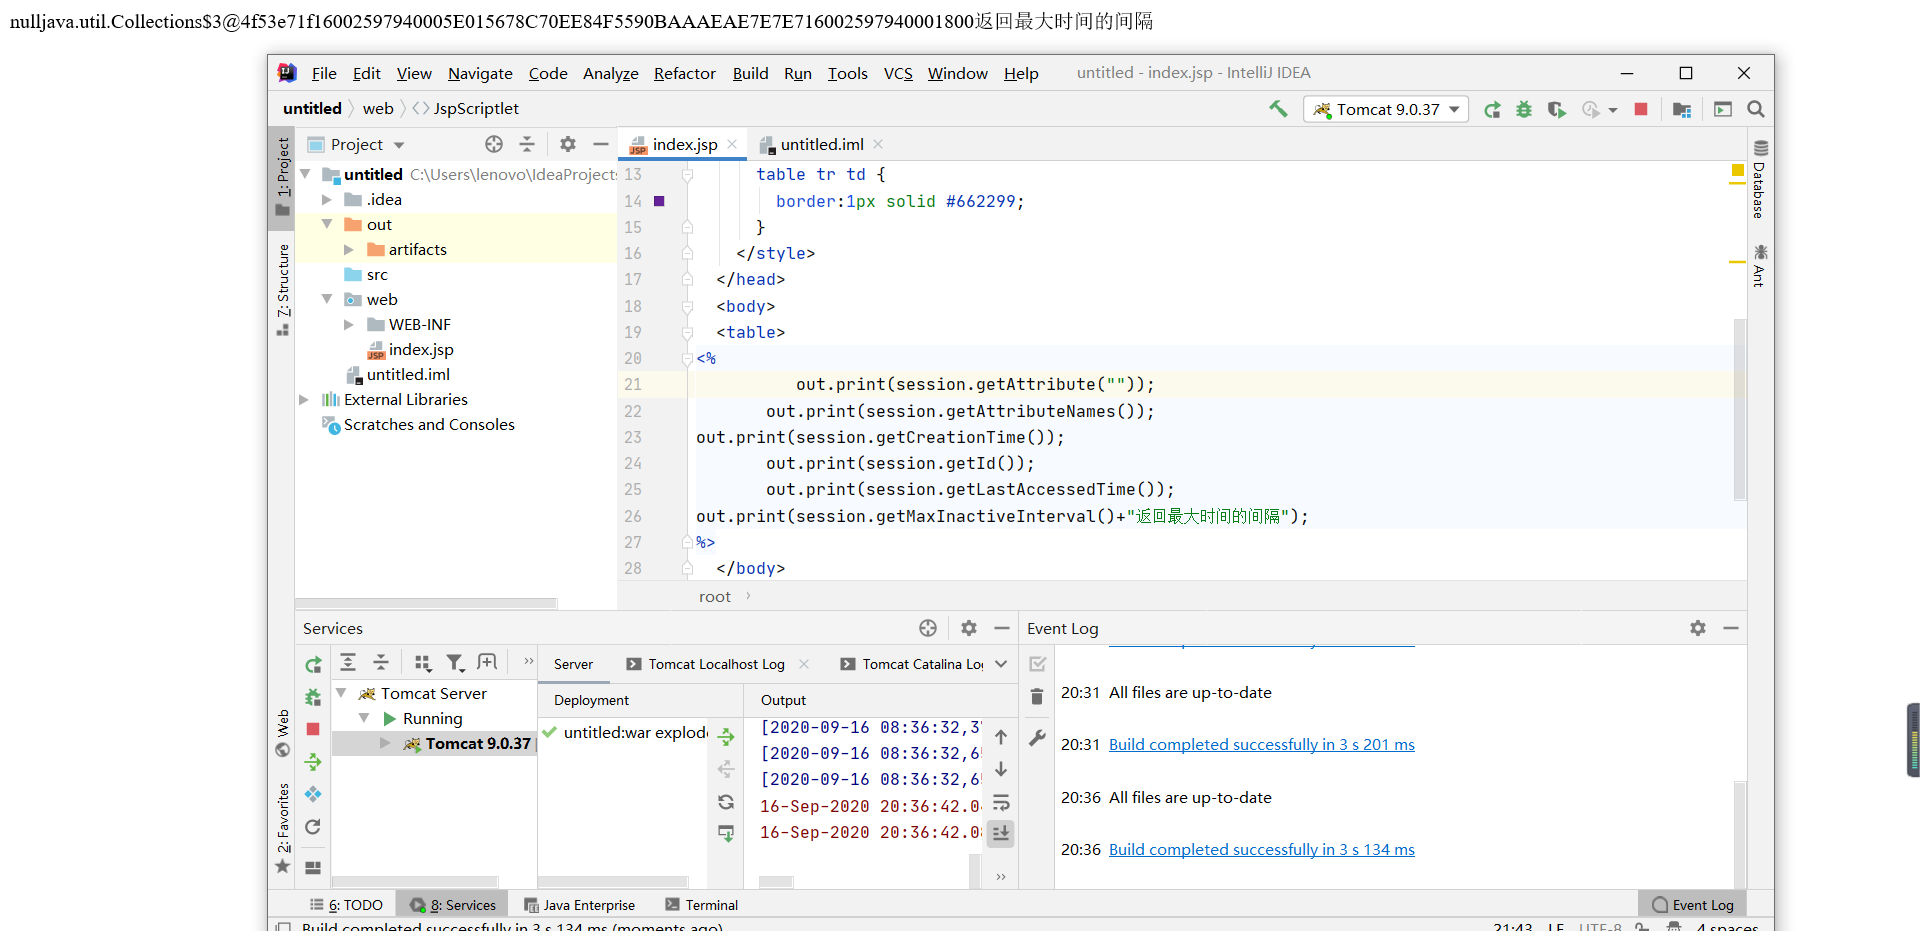Run Tomcat with Coverage from the toolbar
The width and height of the screenshot is (1920, 931).
tap(1556, 109)
